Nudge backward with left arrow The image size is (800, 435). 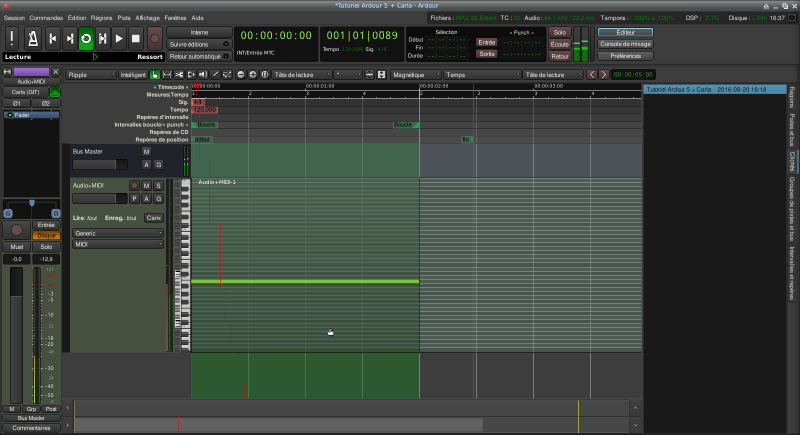592,75
